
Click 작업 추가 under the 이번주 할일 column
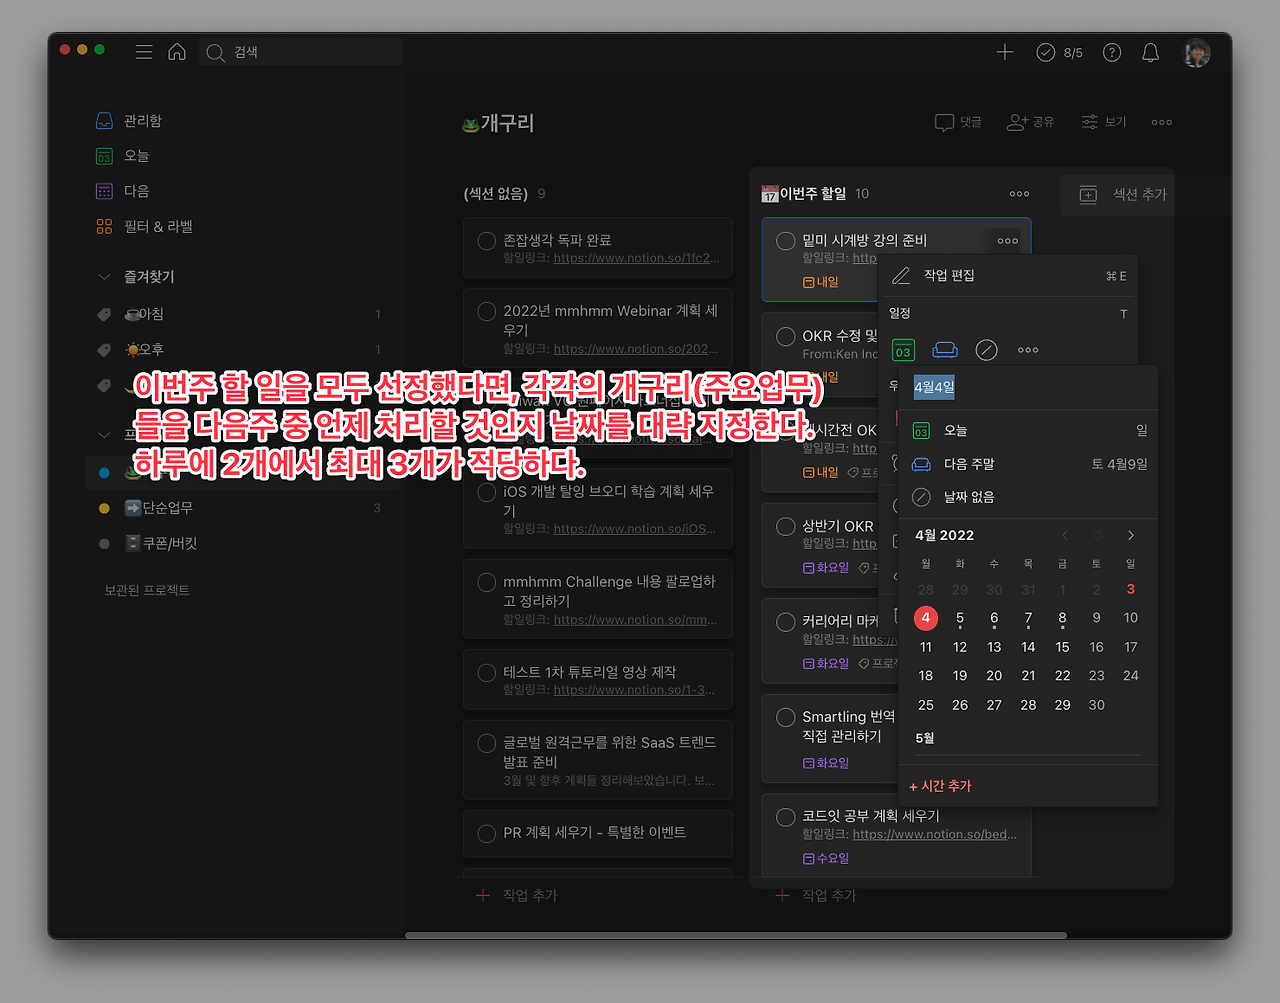click(816, 896)
